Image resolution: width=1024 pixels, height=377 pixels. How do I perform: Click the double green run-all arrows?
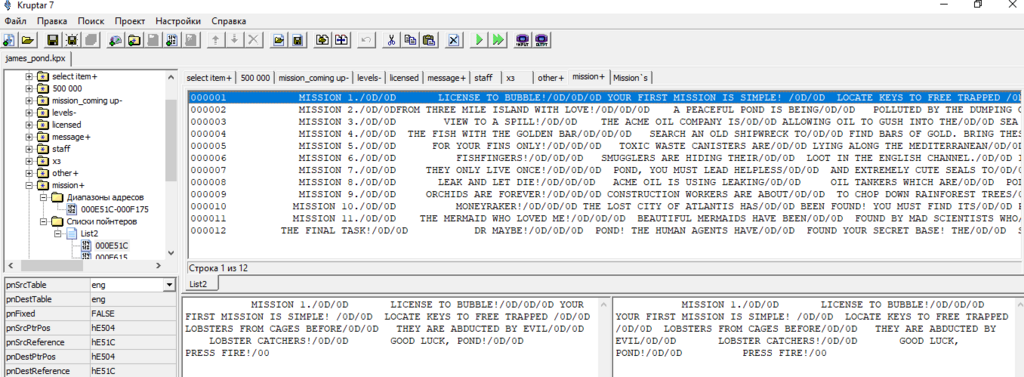(498, 40)
